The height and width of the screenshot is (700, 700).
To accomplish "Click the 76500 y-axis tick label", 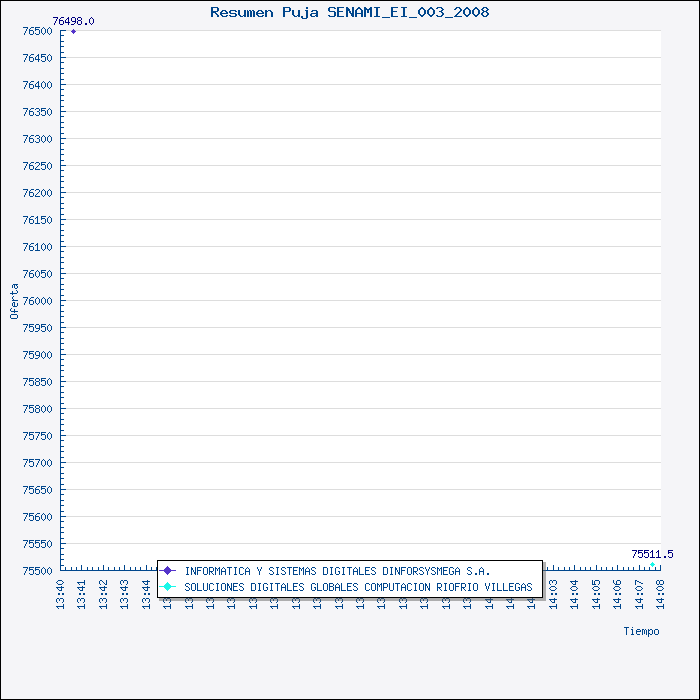I will [37, 31].
